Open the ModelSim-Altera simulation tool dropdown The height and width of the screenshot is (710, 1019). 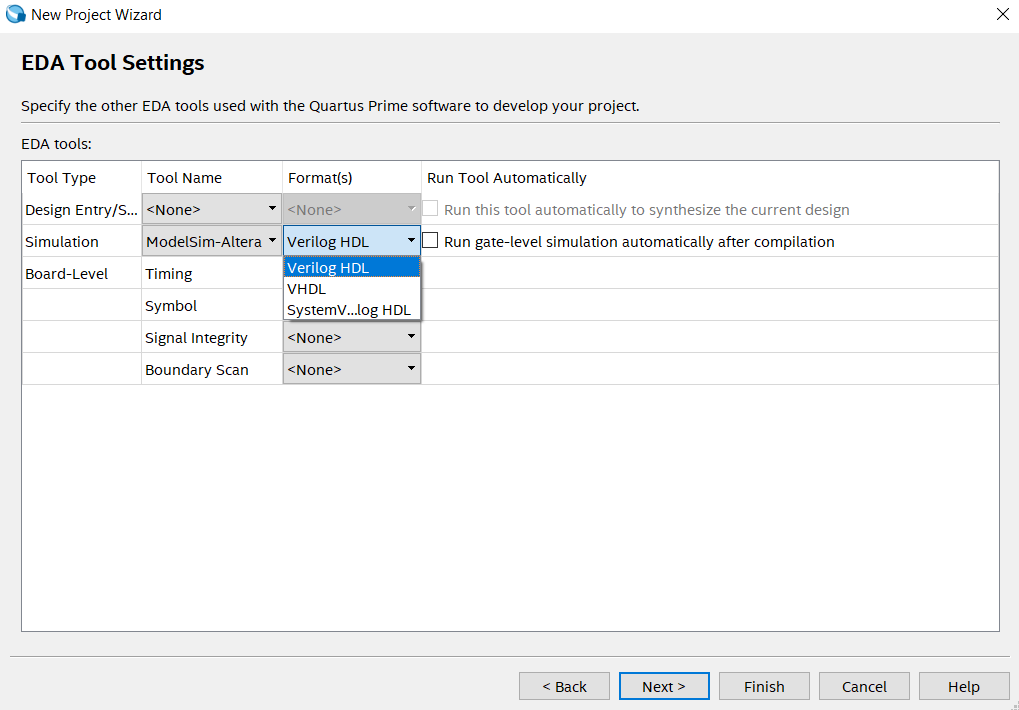[x=211, y=242]
